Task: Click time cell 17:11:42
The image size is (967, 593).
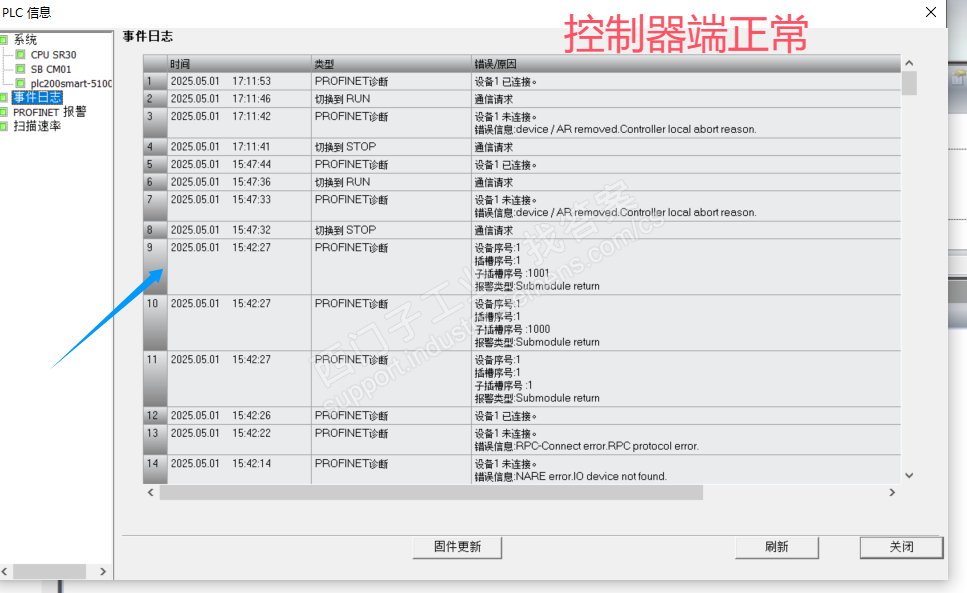Action: click(x=252, y=117)
